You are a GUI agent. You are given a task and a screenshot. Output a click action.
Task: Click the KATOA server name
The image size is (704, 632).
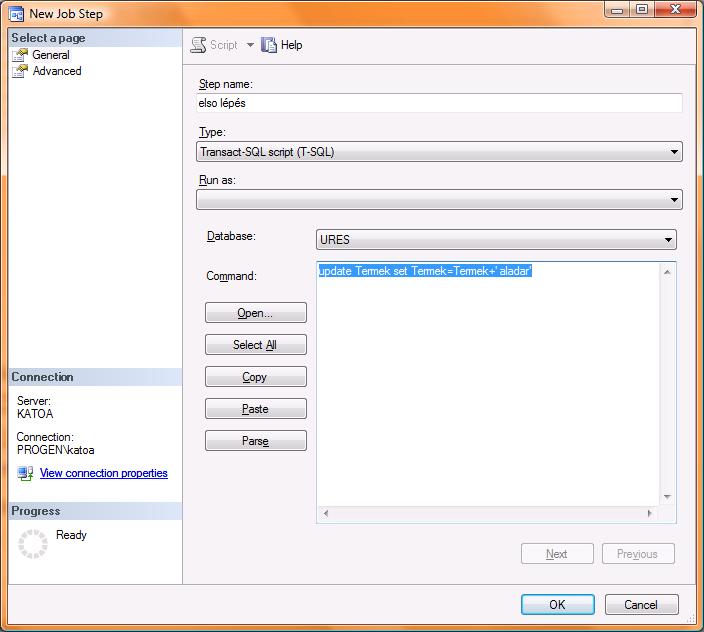coord(35,414)
